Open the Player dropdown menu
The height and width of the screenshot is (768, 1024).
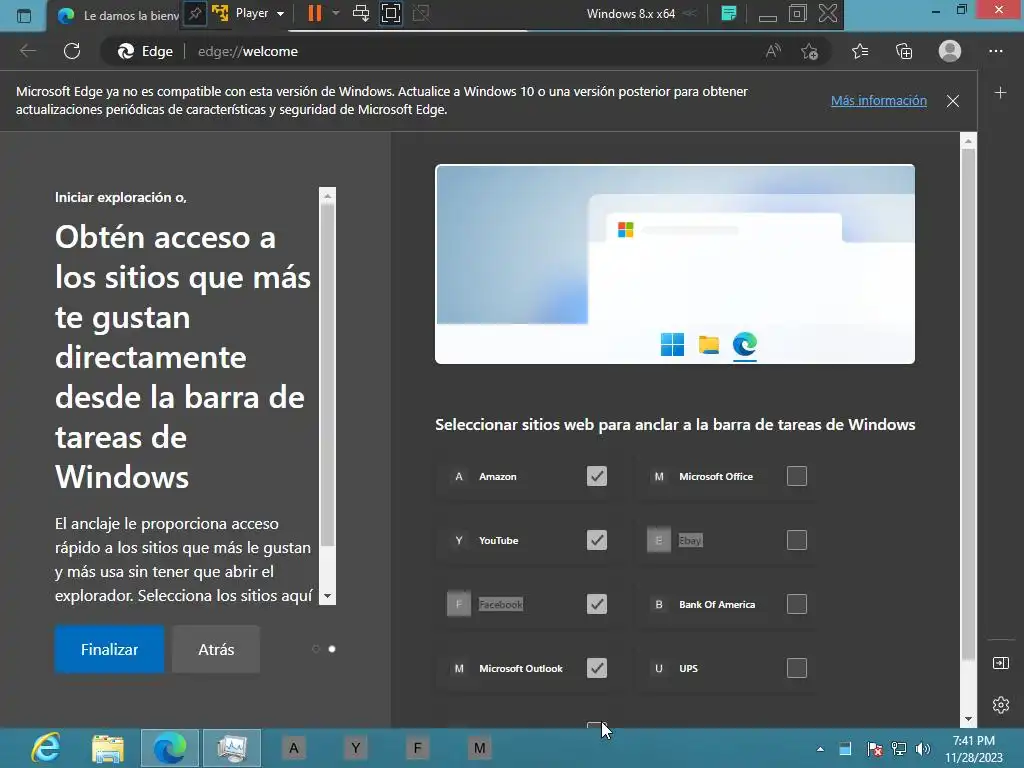point(259,13)
